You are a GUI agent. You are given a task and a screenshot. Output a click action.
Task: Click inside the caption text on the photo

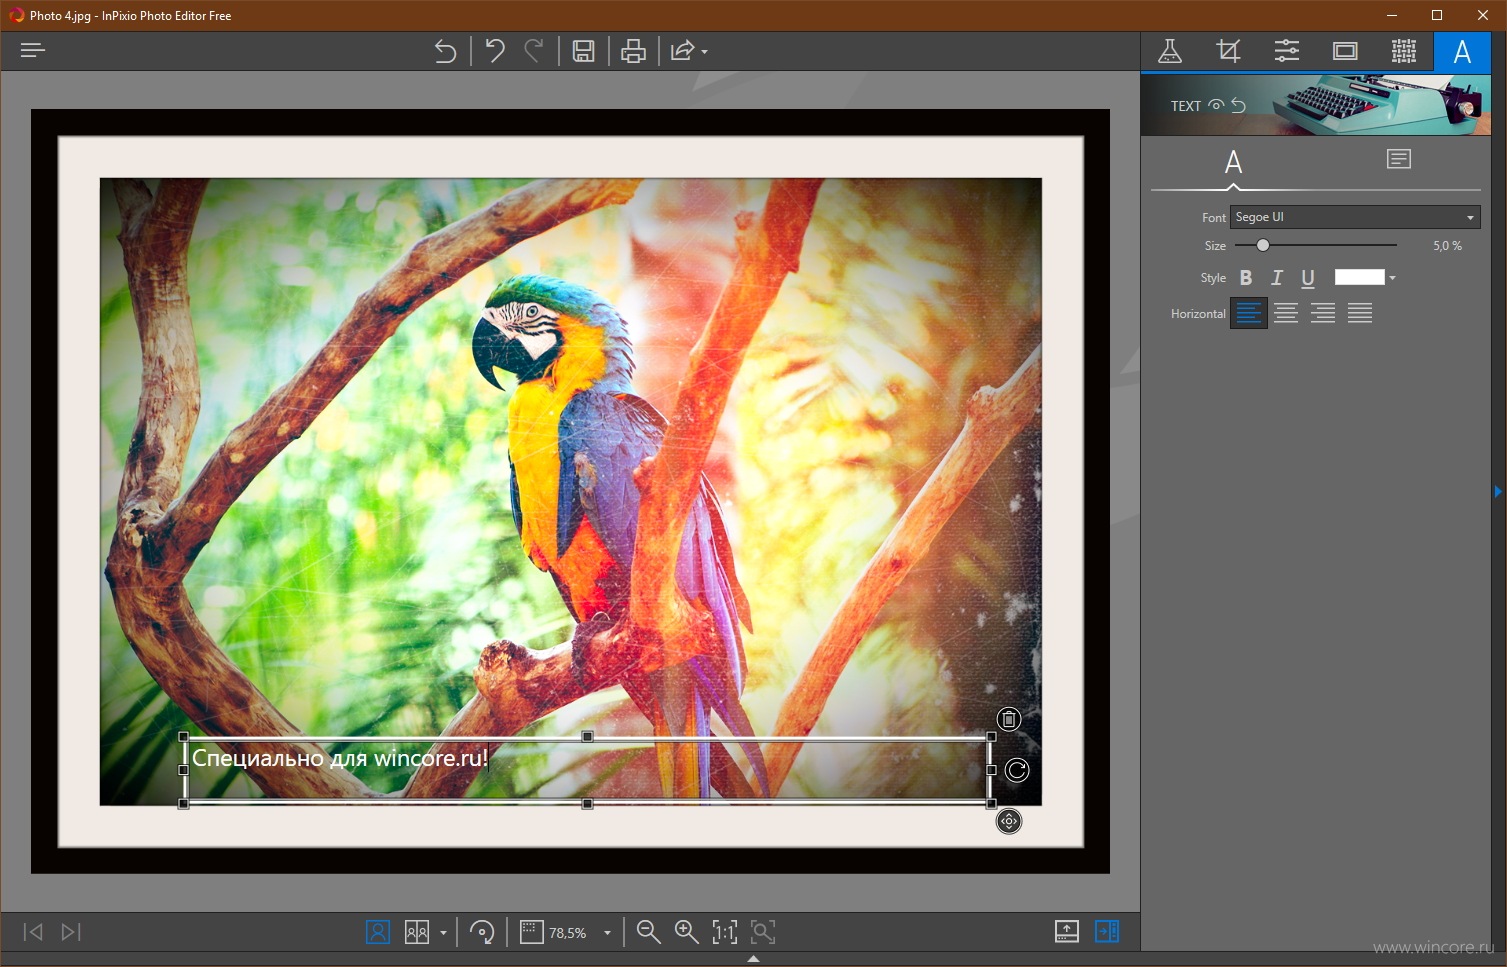(x=340, y=758)
